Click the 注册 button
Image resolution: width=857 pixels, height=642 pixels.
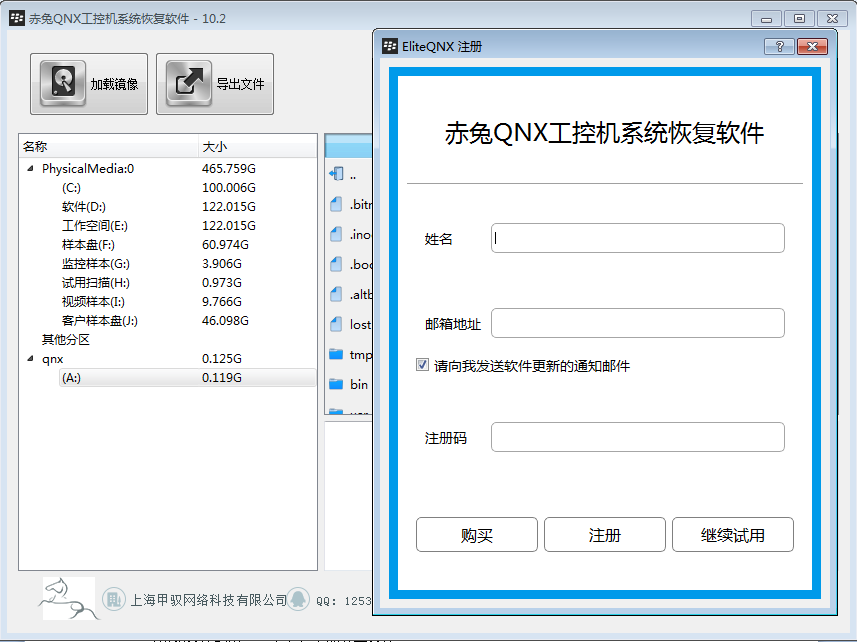pos(604,535)
